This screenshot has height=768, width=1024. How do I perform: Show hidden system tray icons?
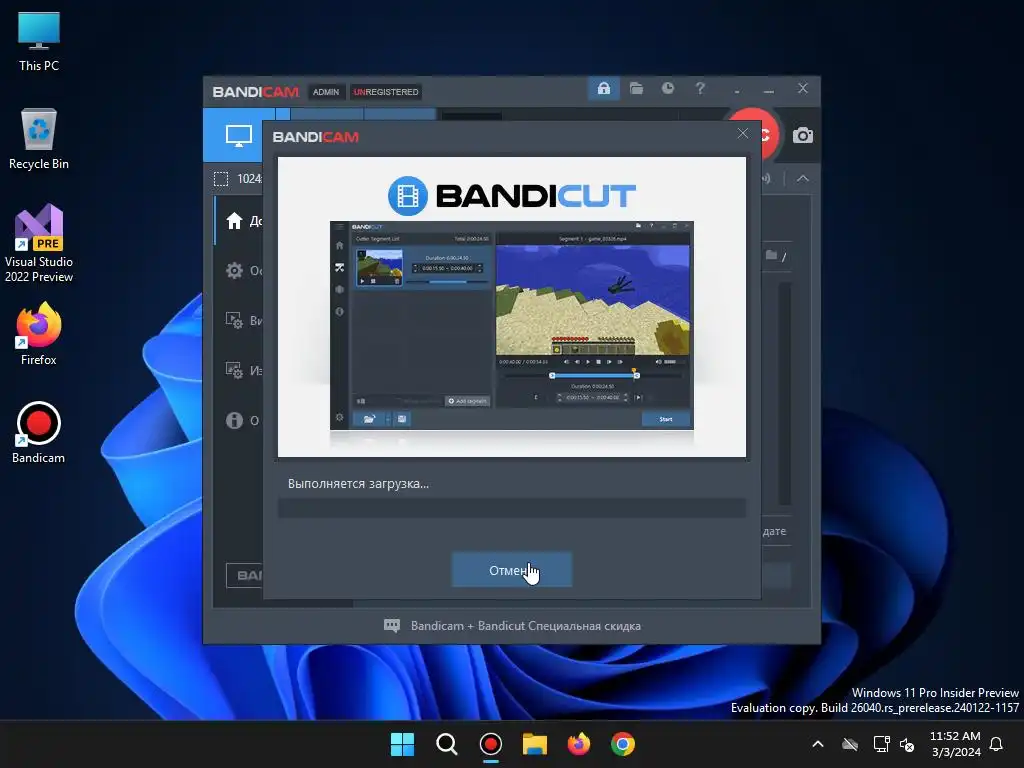click(818, 744)
